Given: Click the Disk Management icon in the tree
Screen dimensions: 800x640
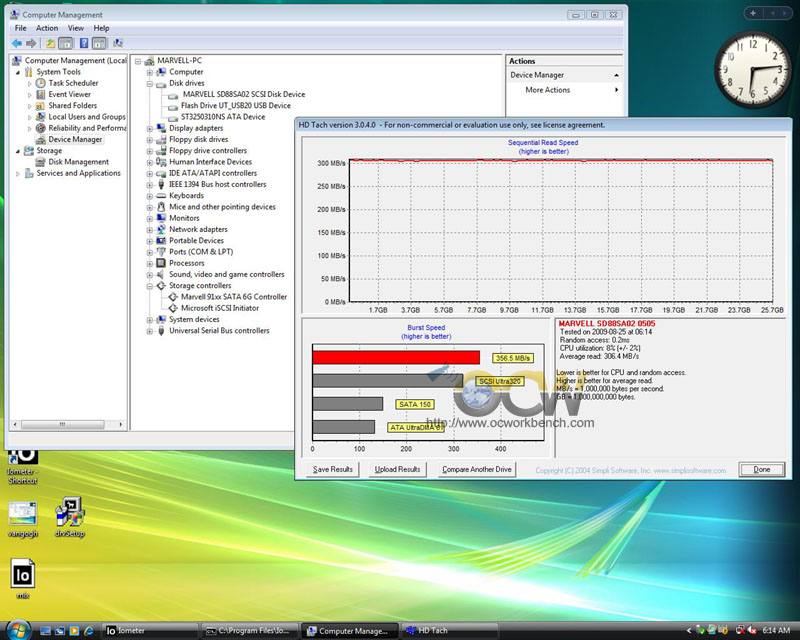Looking at the screenshot, I should click(x=41, y=162).
